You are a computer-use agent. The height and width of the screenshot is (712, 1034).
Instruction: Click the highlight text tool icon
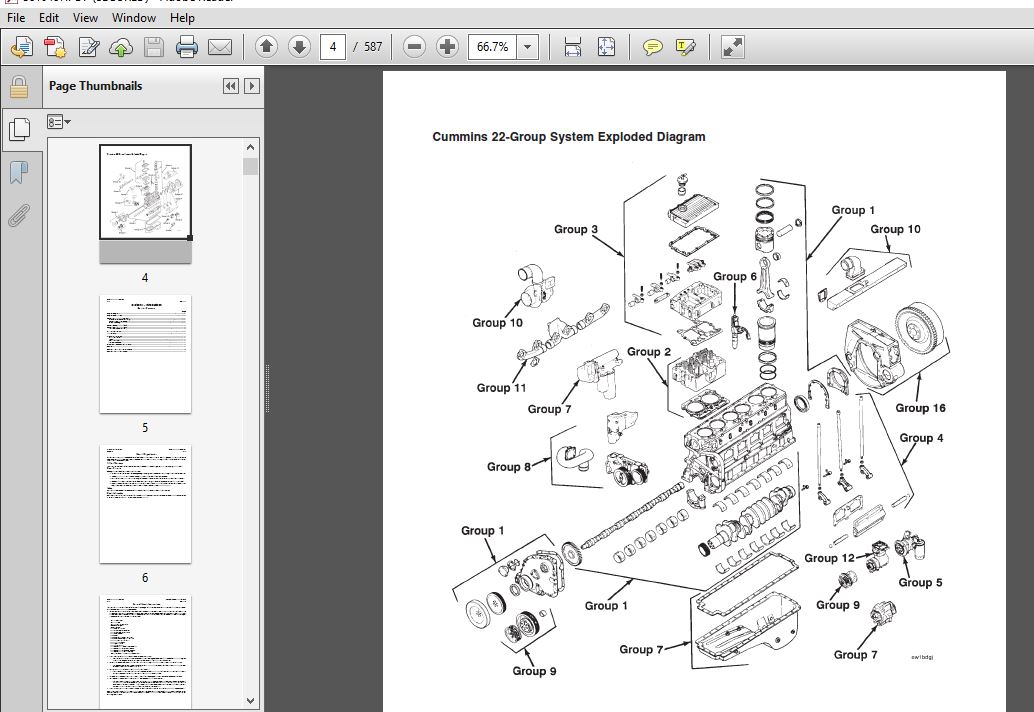point(686,47)
